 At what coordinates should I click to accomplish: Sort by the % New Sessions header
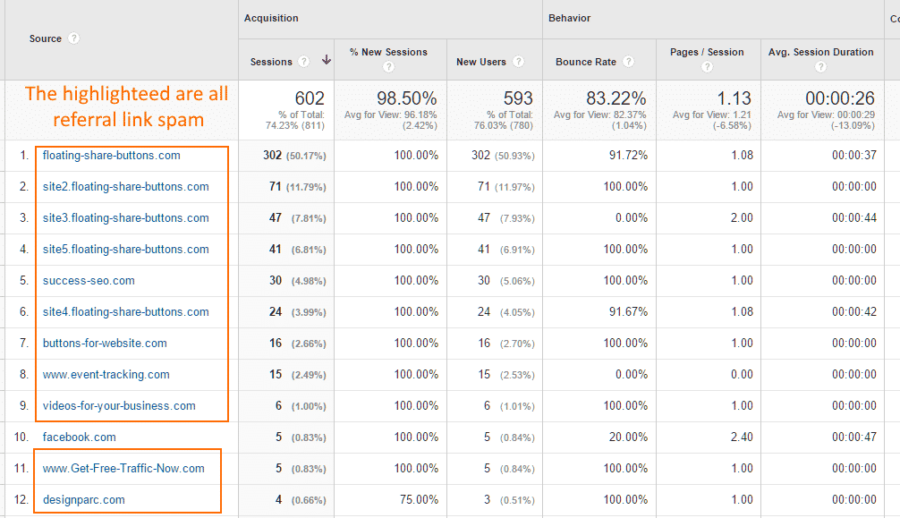pos(389,52)
